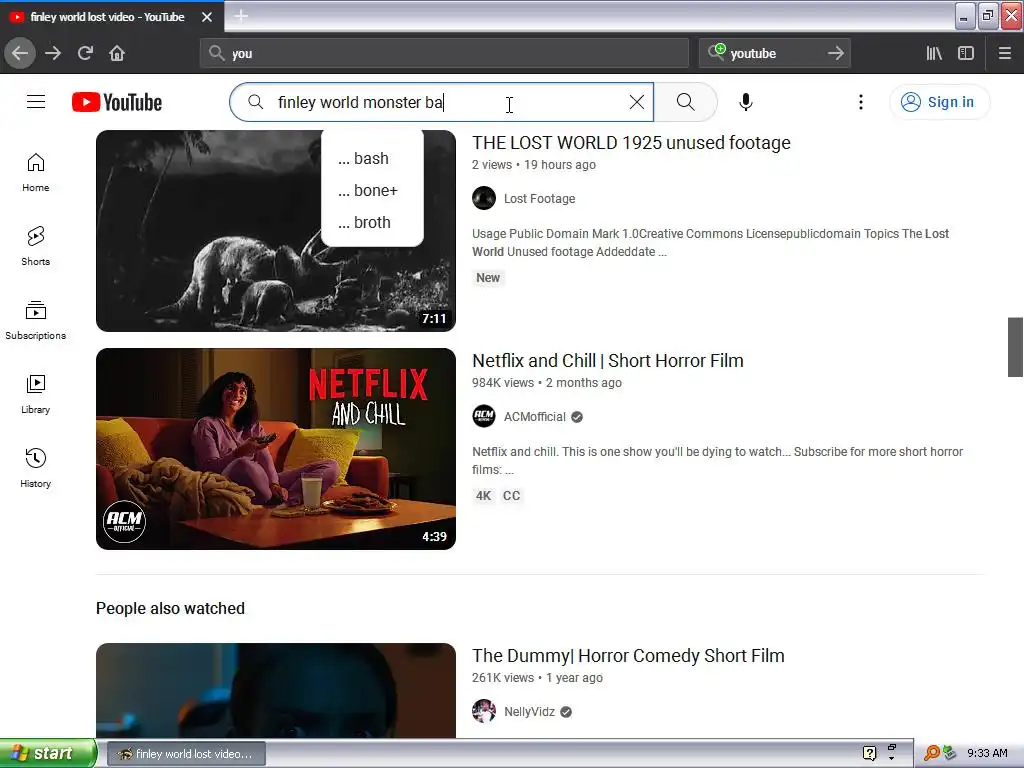Open THE LOST WORLD 1925 unused footage
Screen dimensions: 1024x768
(632, 143)
